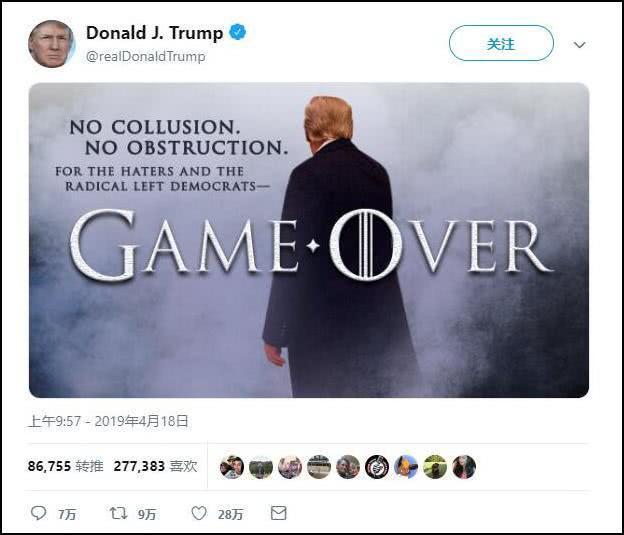Click the reply speech bubble icon

point(39,513)
